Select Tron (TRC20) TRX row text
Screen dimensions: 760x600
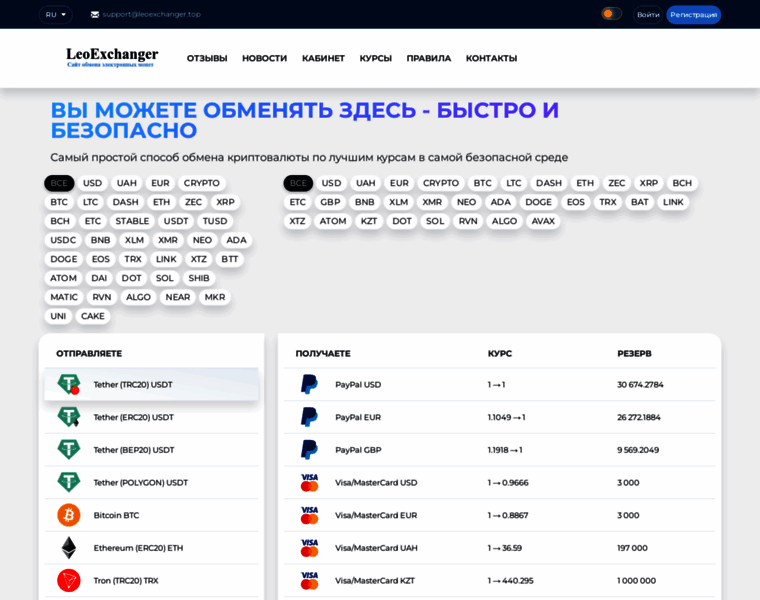pyautogui.click(x=126, y=581)
